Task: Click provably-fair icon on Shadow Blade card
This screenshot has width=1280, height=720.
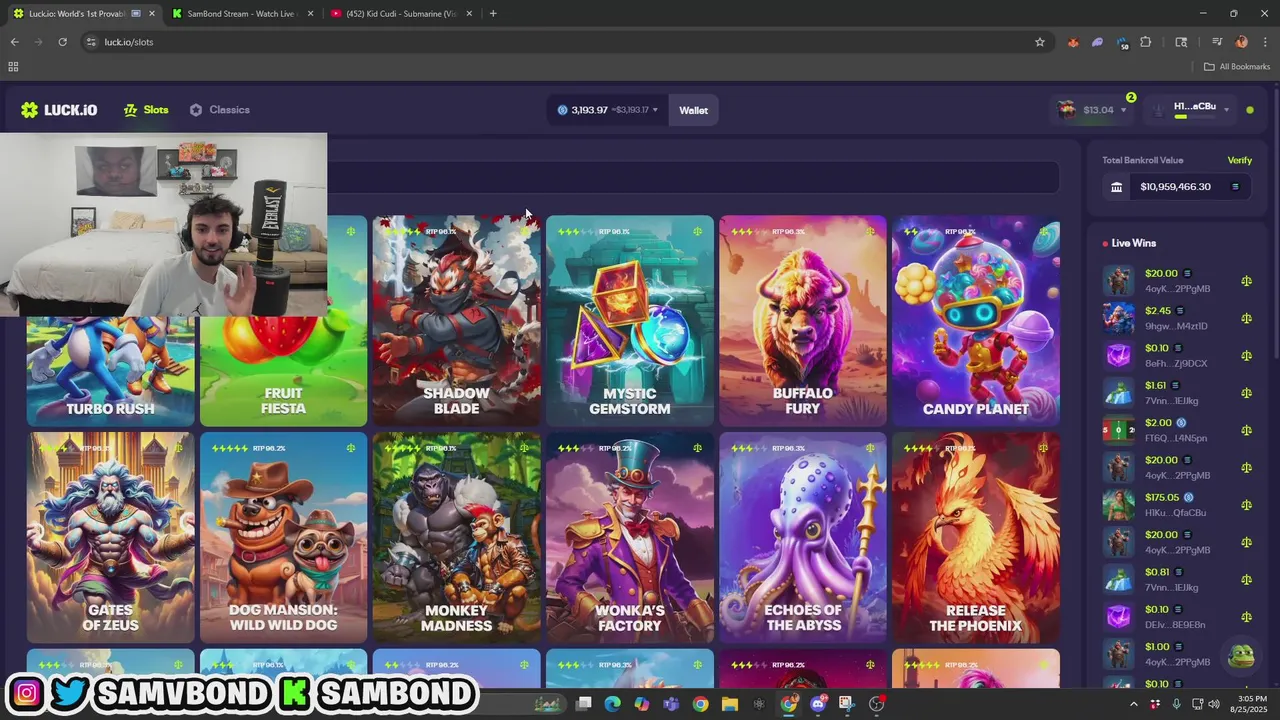Action: click(x=524, y=232)
